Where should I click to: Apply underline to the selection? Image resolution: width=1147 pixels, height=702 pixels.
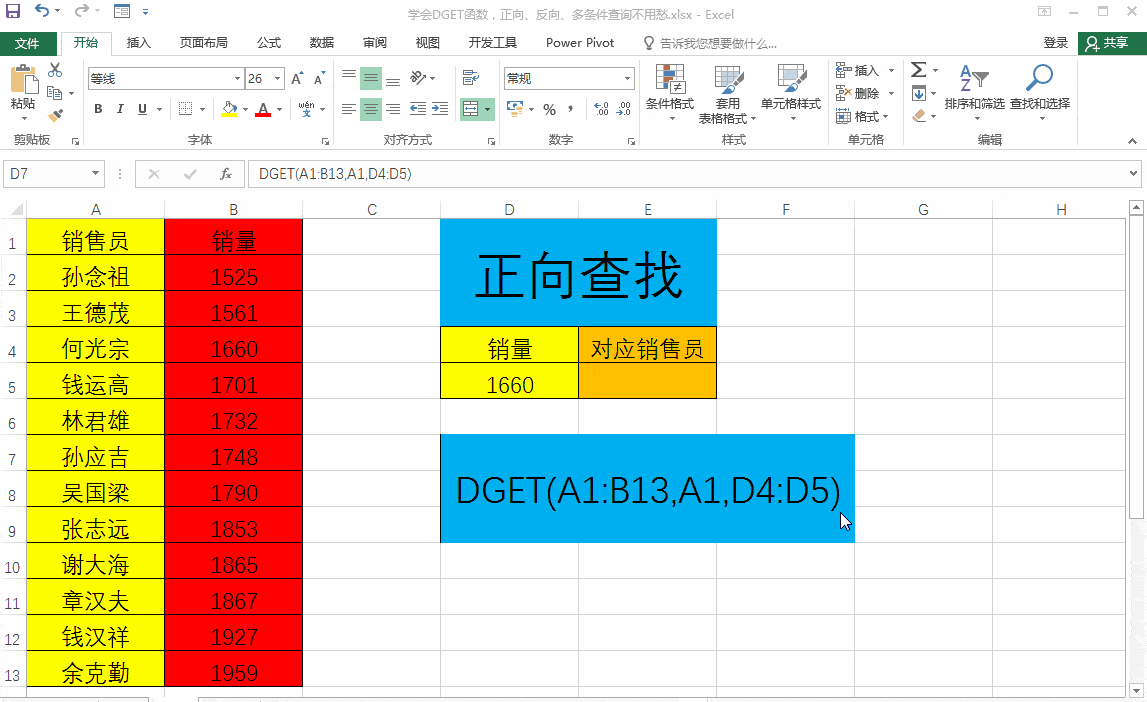point(140,108)
